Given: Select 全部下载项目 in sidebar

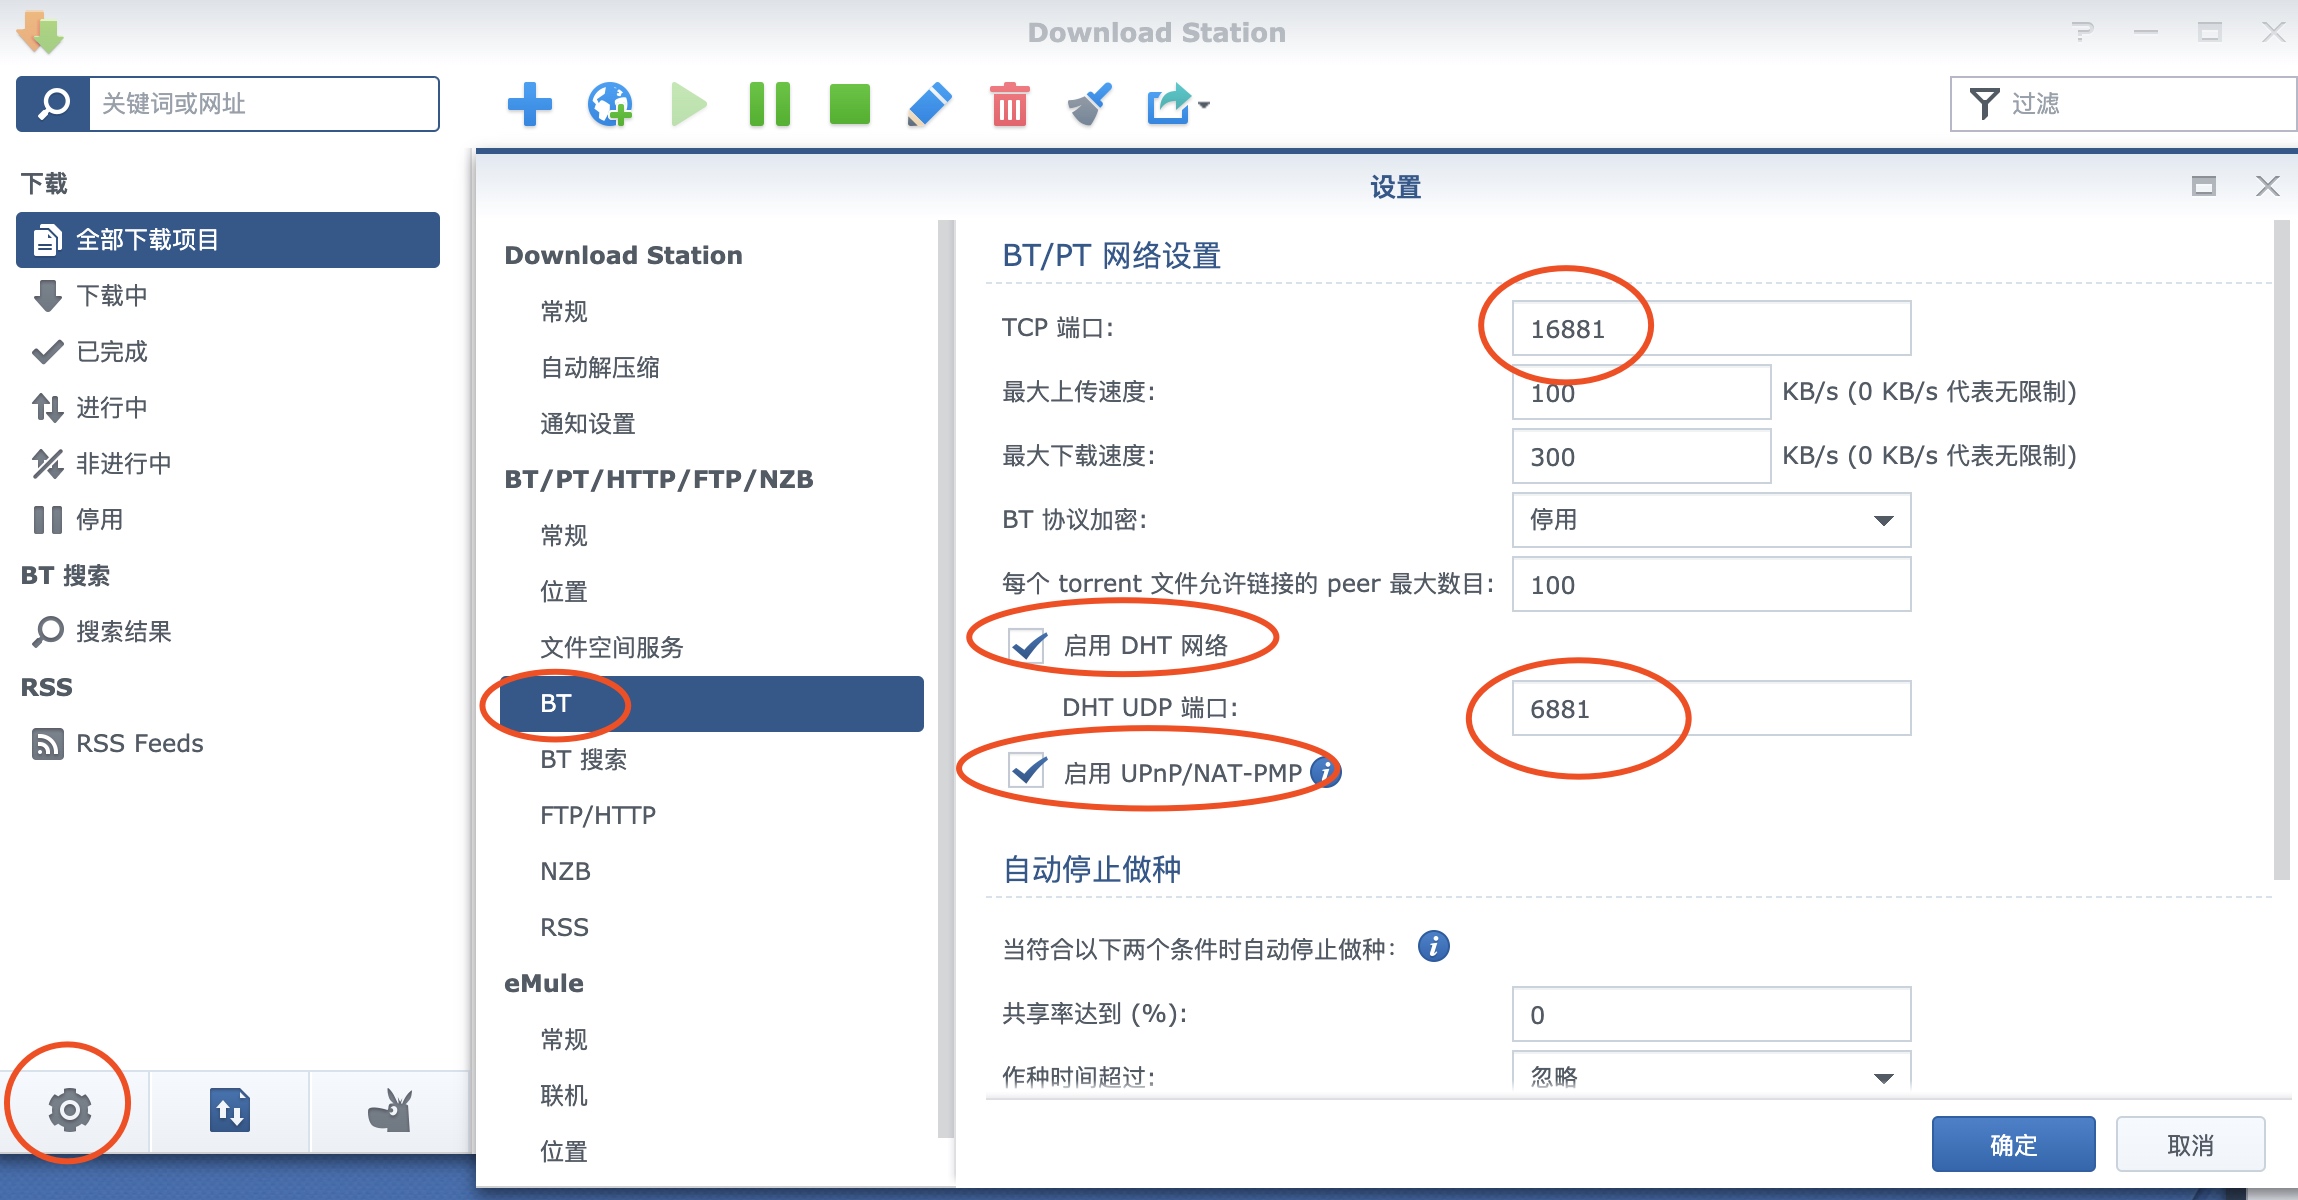Looking at the screenshot, I should tap(228, 240).
